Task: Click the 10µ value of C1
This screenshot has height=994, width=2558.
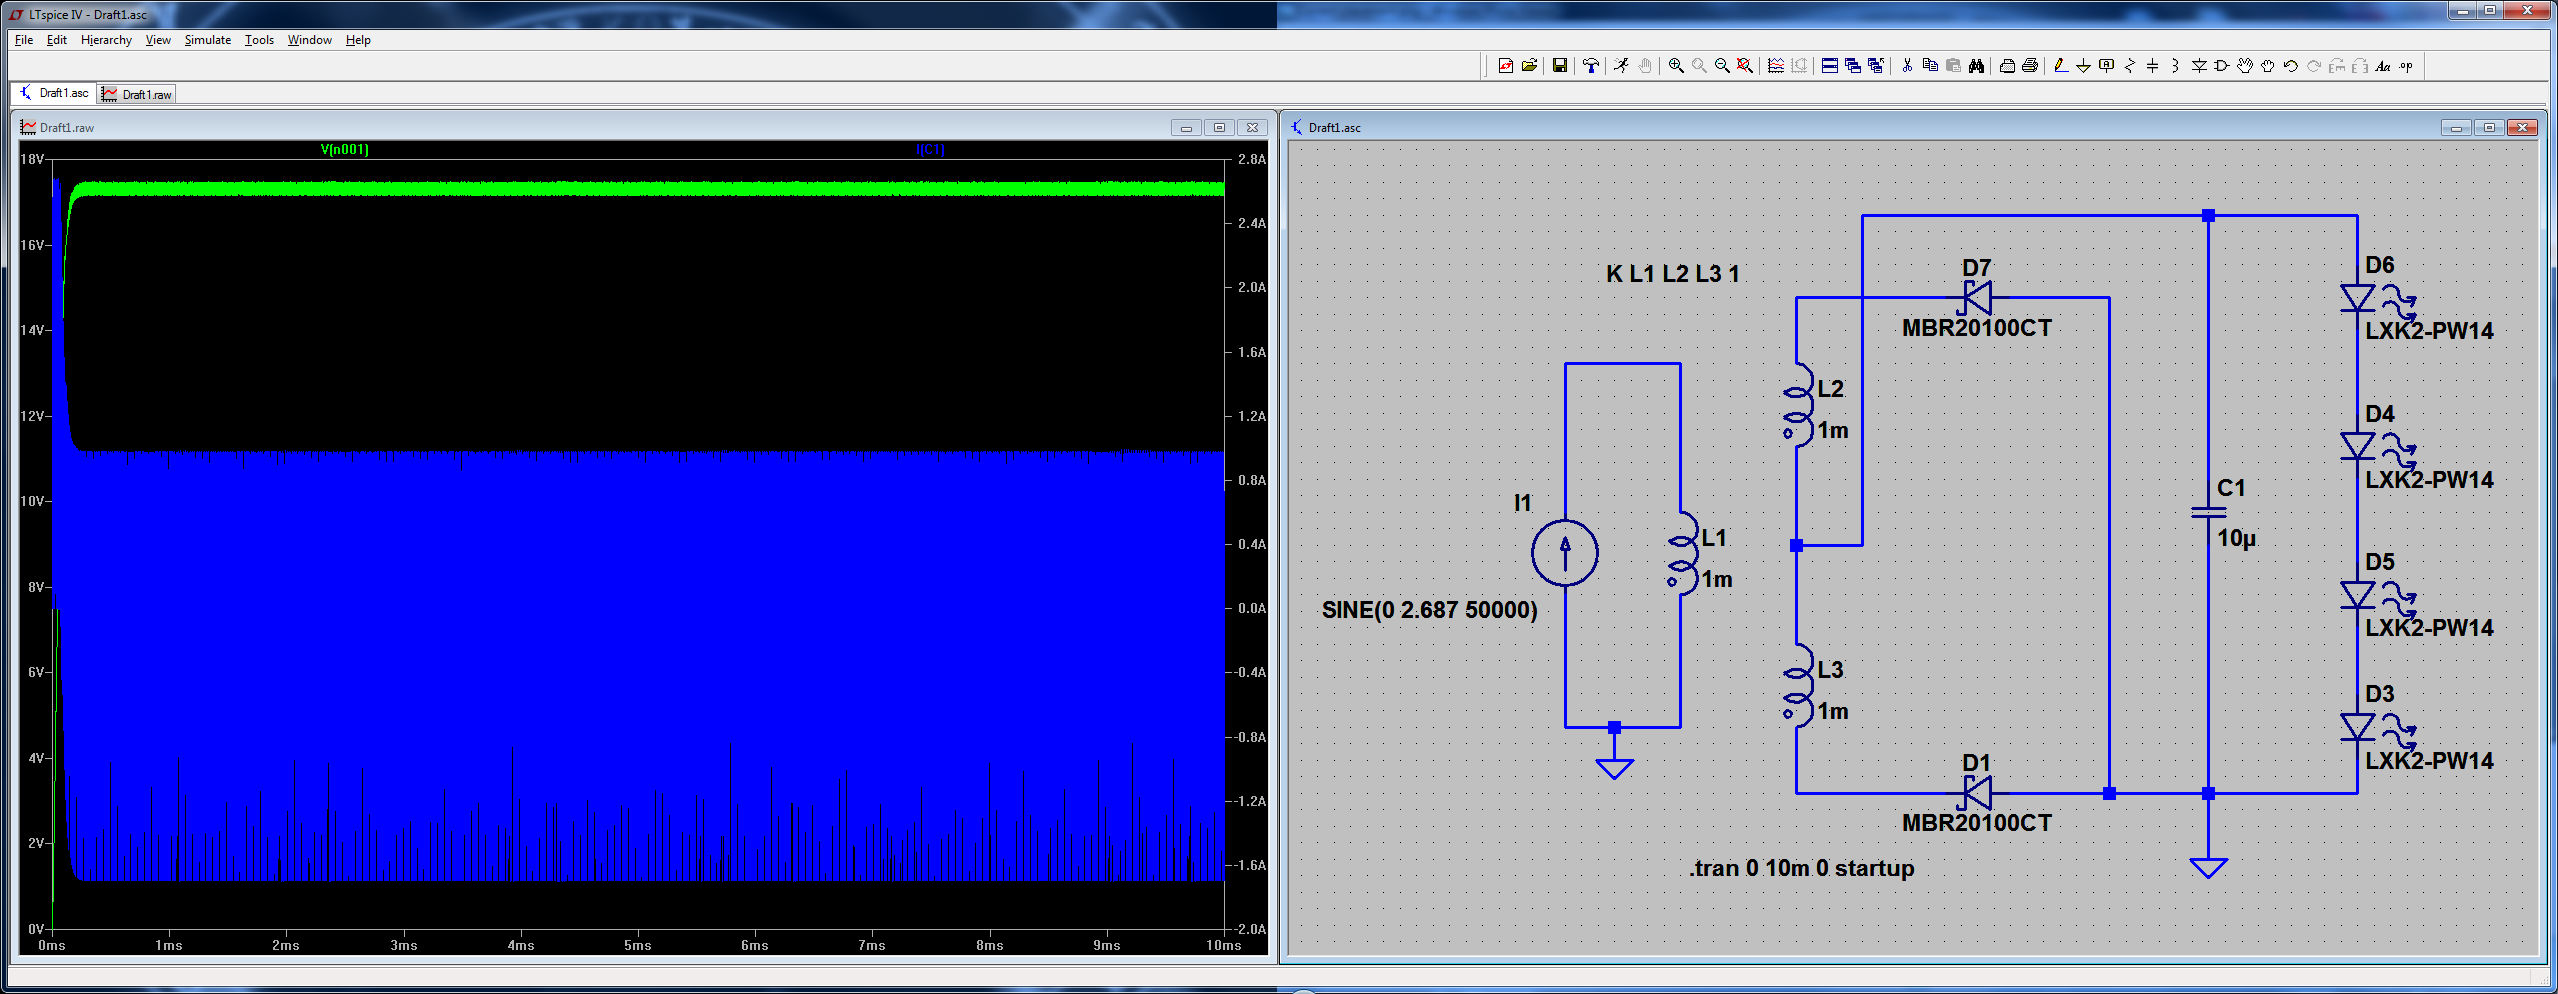Action: coord(2237,538)
